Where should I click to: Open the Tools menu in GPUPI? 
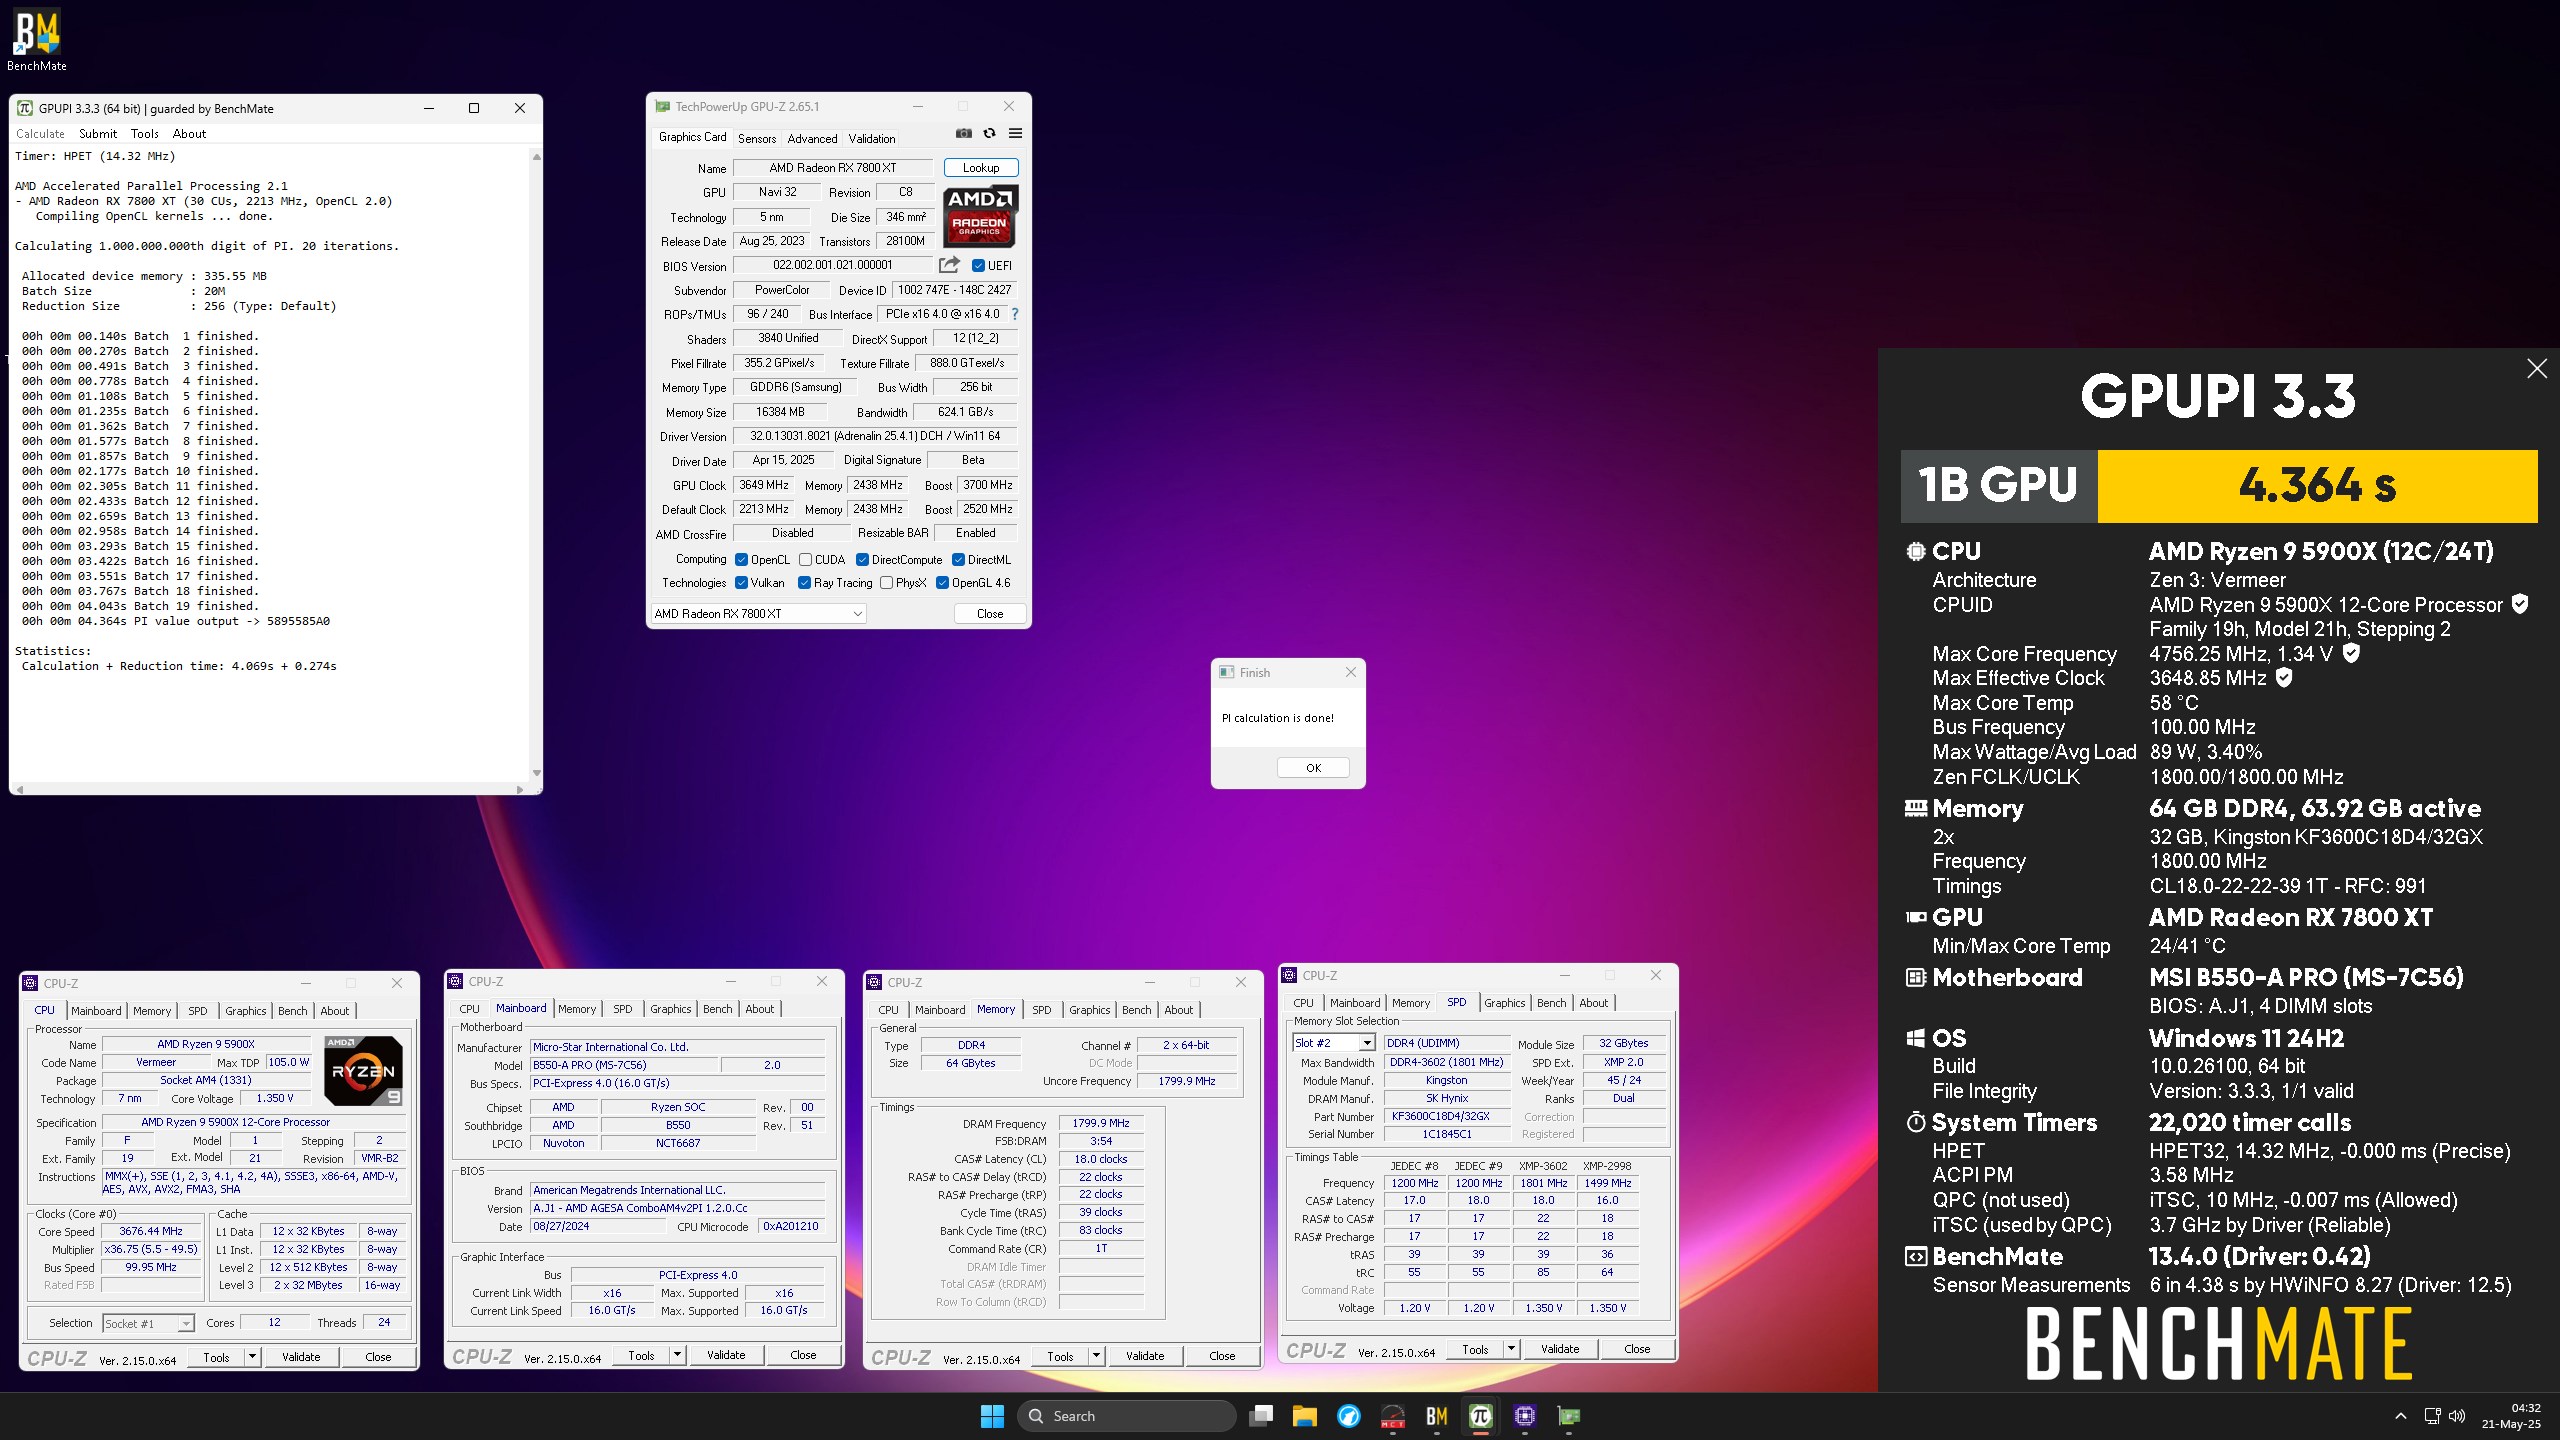(x=145, y=134)
